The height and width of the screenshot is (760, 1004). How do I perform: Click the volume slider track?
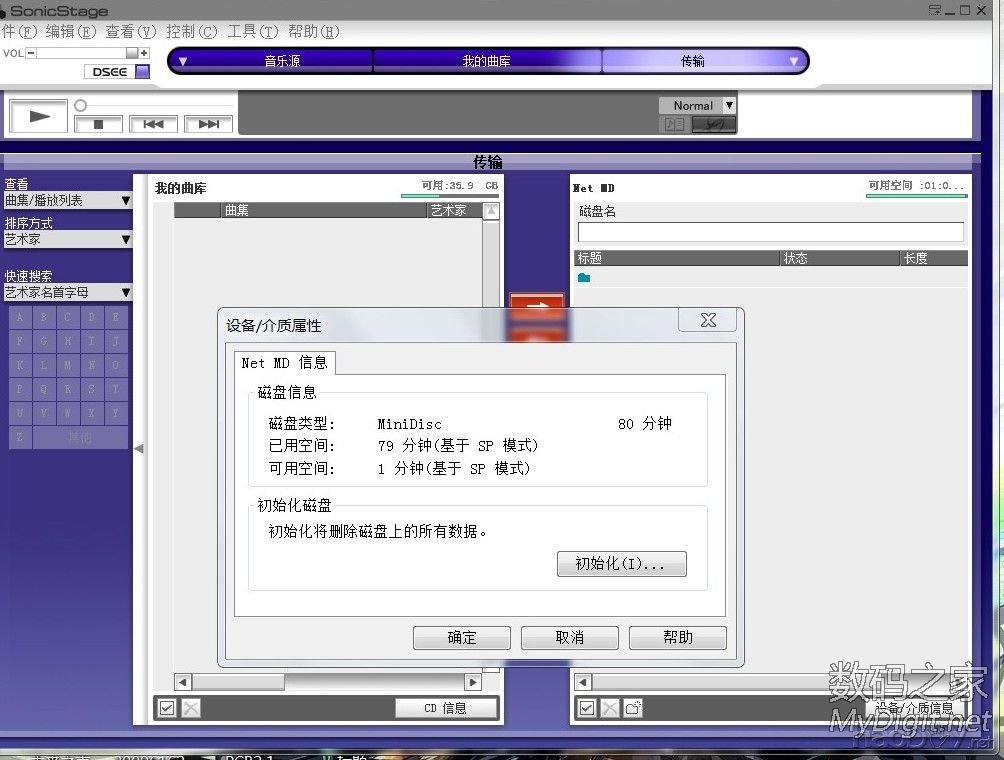pyautogui.click(x=85, y=53)
